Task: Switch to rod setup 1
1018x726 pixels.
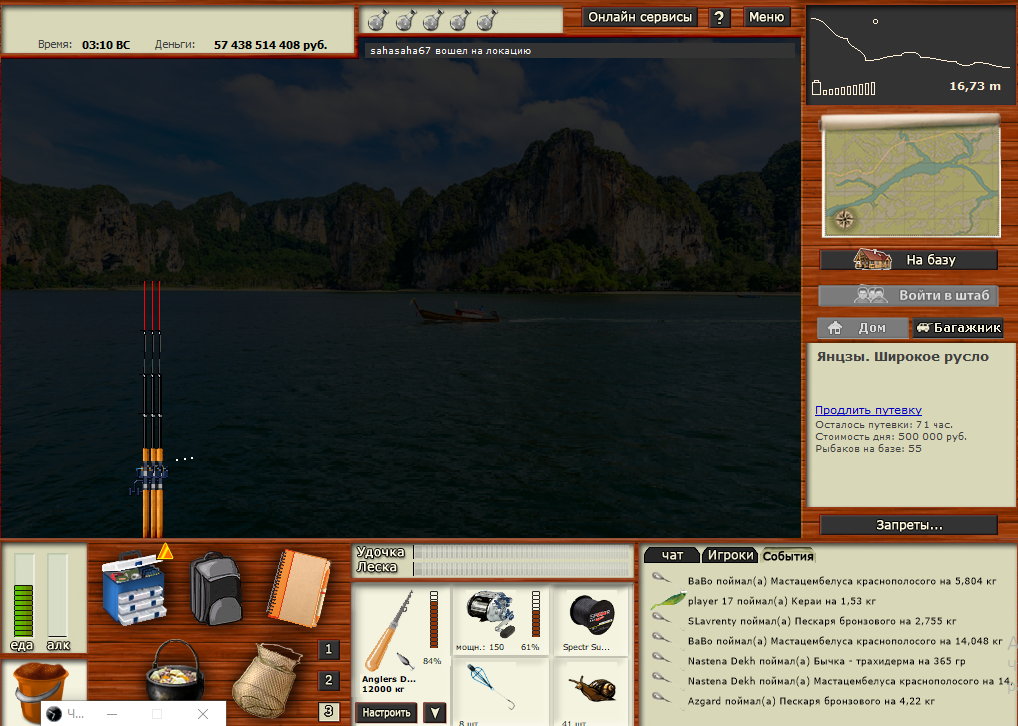Action: click(329, 649)
